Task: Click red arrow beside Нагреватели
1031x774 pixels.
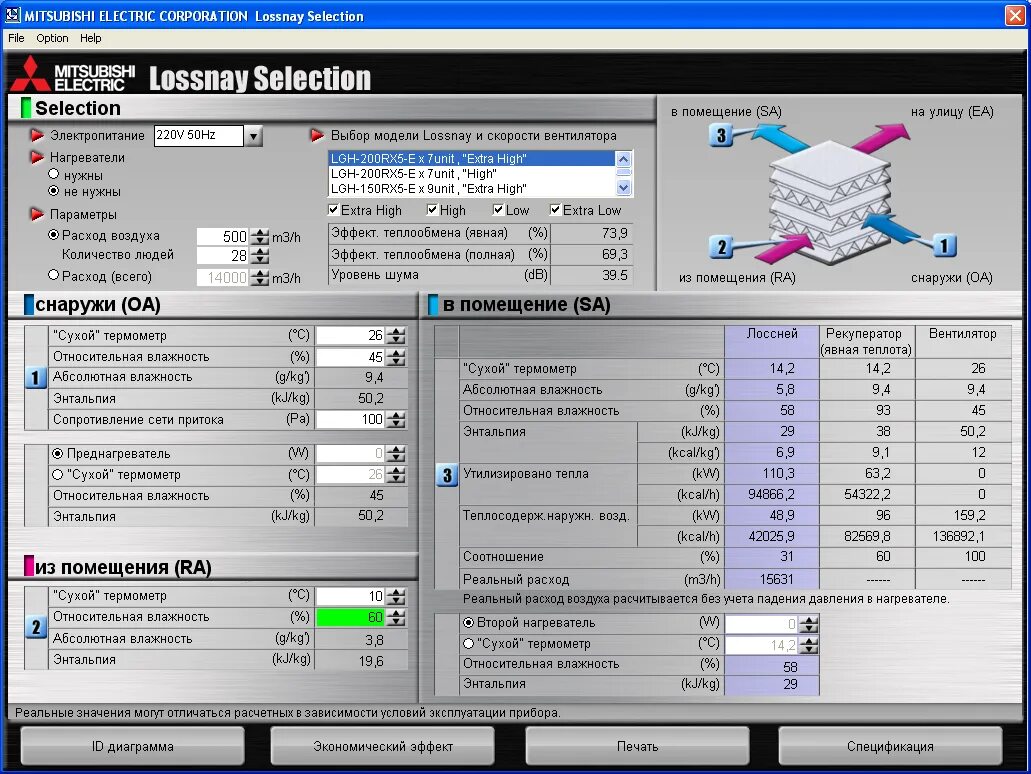Action: point(37,157)
